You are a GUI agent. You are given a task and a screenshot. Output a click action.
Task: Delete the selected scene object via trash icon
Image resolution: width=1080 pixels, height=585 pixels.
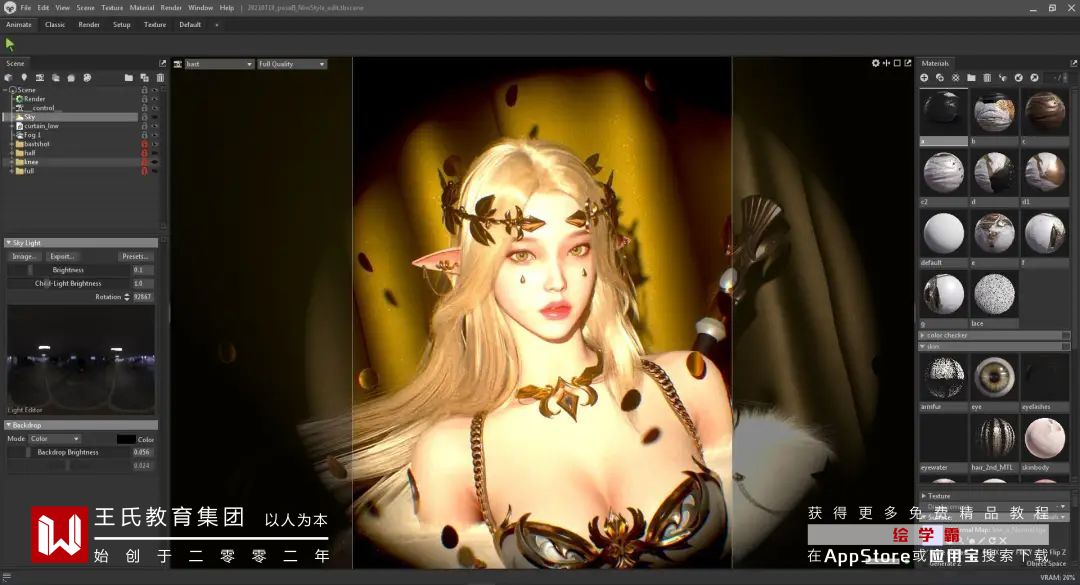[x=160, y=78]
